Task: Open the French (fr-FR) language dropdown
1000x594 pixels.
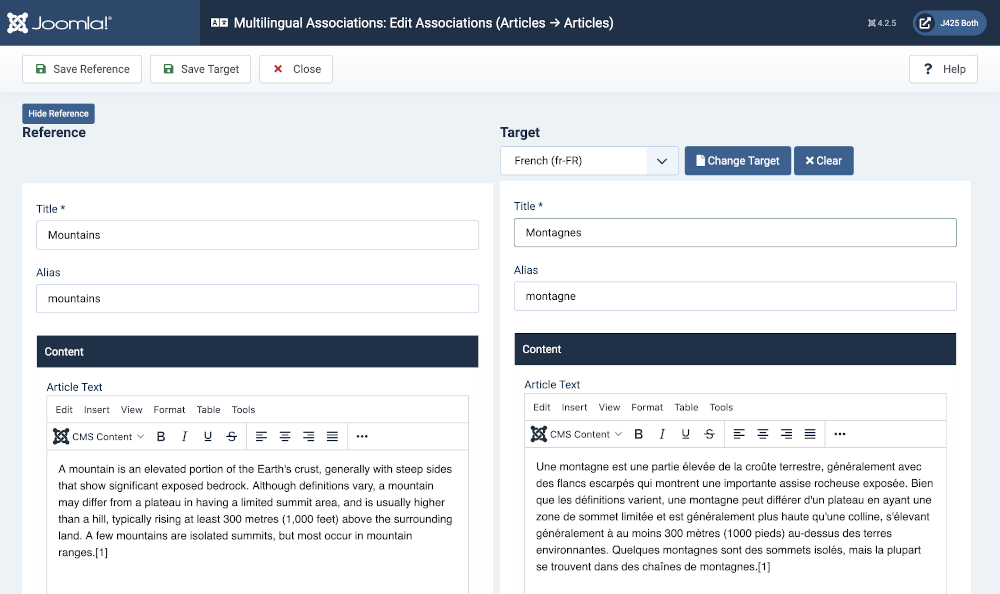Action: (588, 160)
